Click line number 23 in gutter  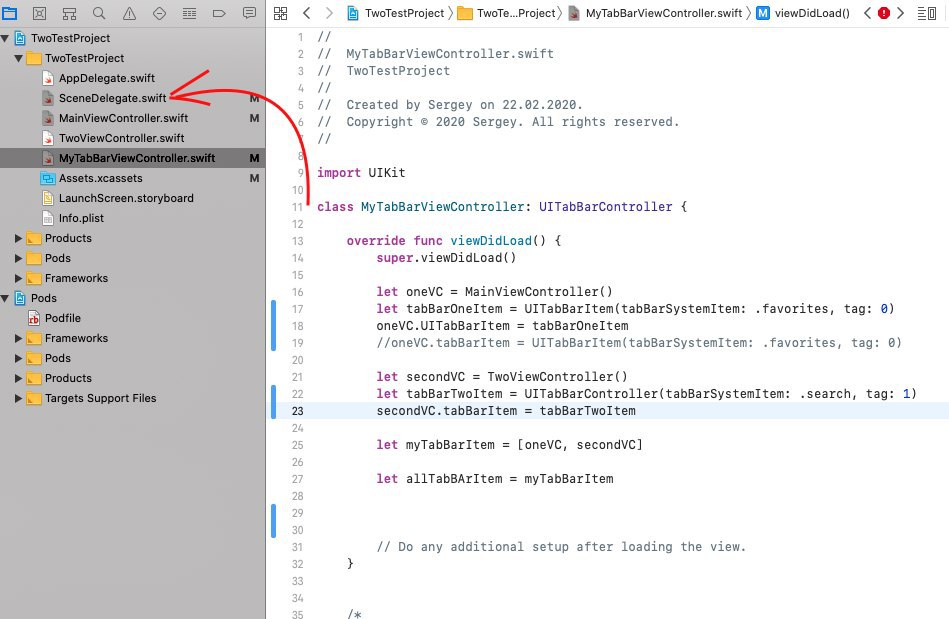point(297,411)
